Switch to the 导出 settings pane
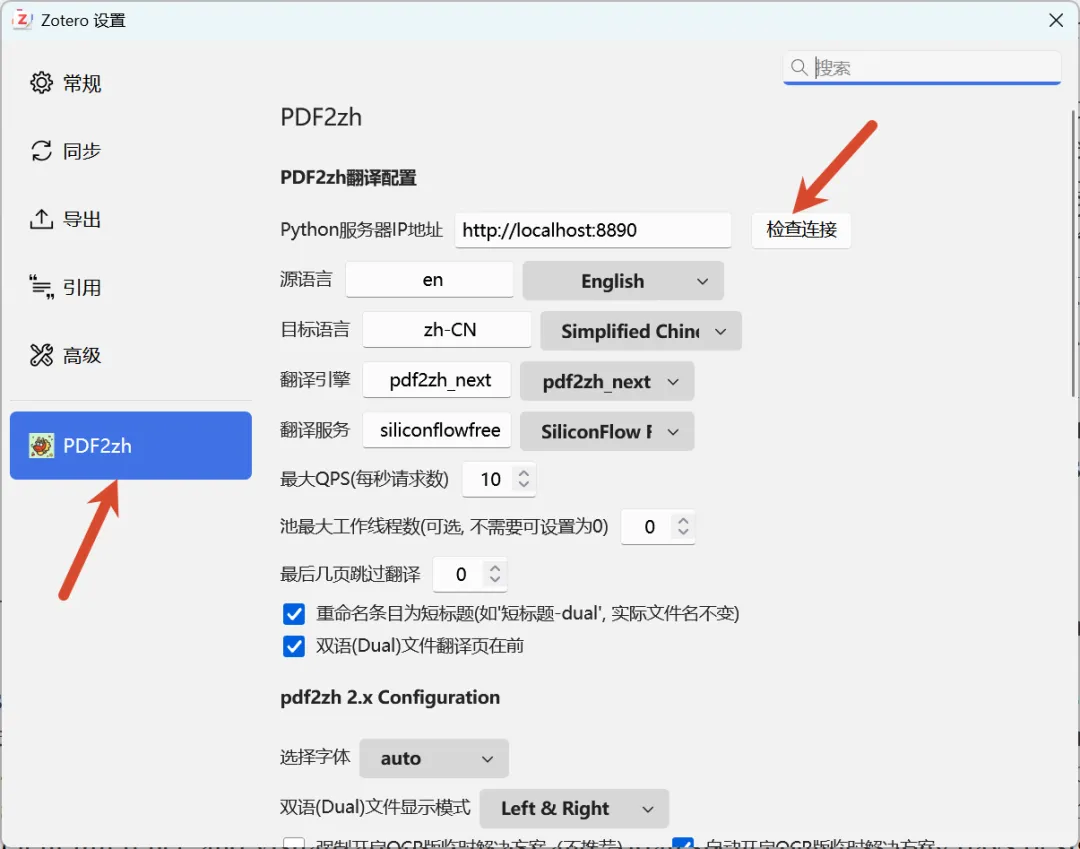1080x849 pixels. coord(131,219)
